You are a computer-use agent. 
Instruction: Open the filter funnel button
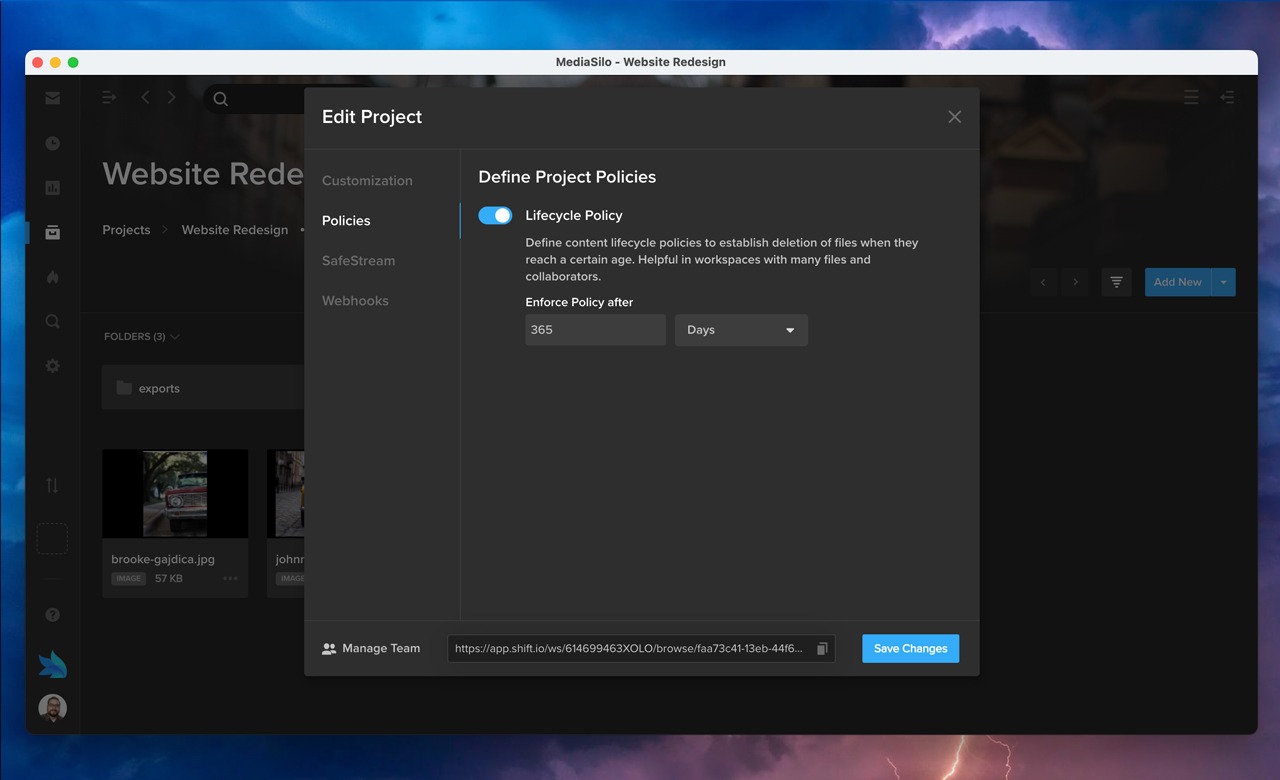(1117, 282)
